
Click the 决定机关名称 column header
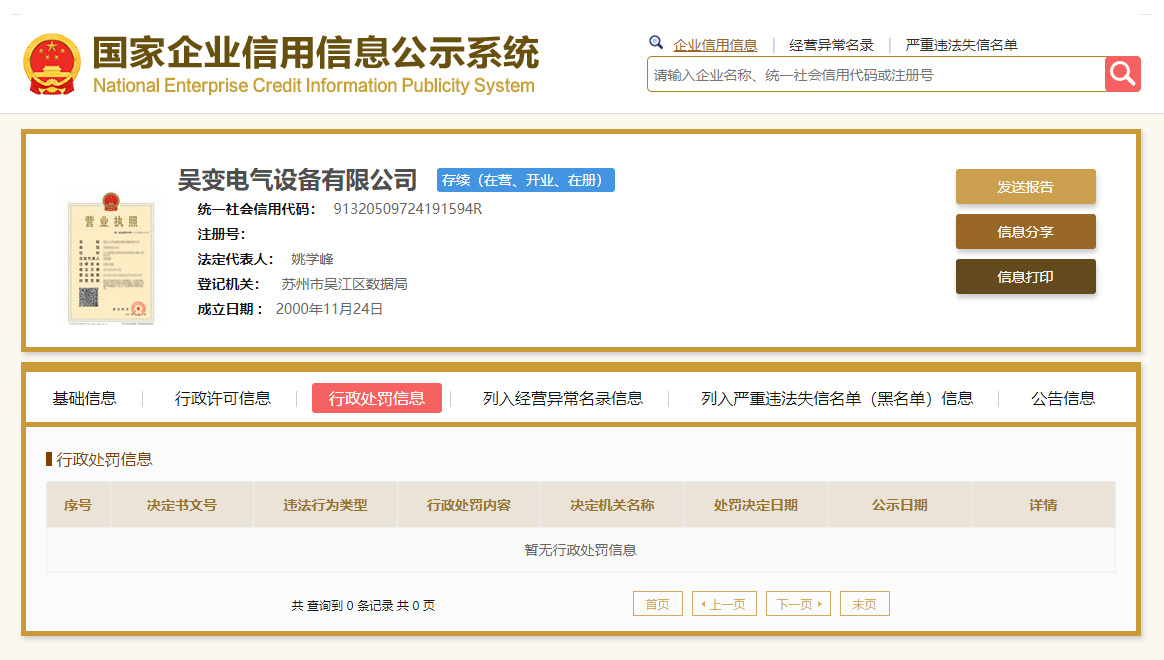pos(612,505)
